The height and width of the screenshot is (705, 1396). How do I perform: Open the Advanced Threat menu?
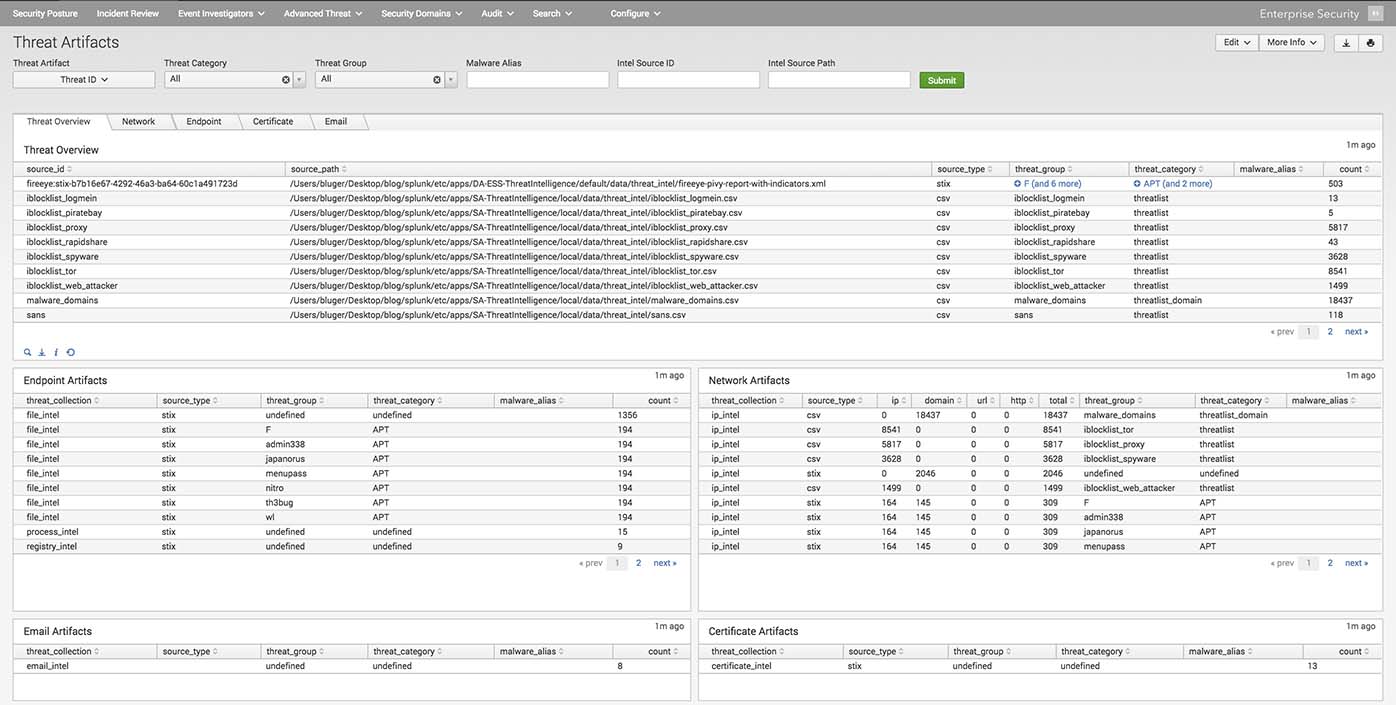pos(323,14)
